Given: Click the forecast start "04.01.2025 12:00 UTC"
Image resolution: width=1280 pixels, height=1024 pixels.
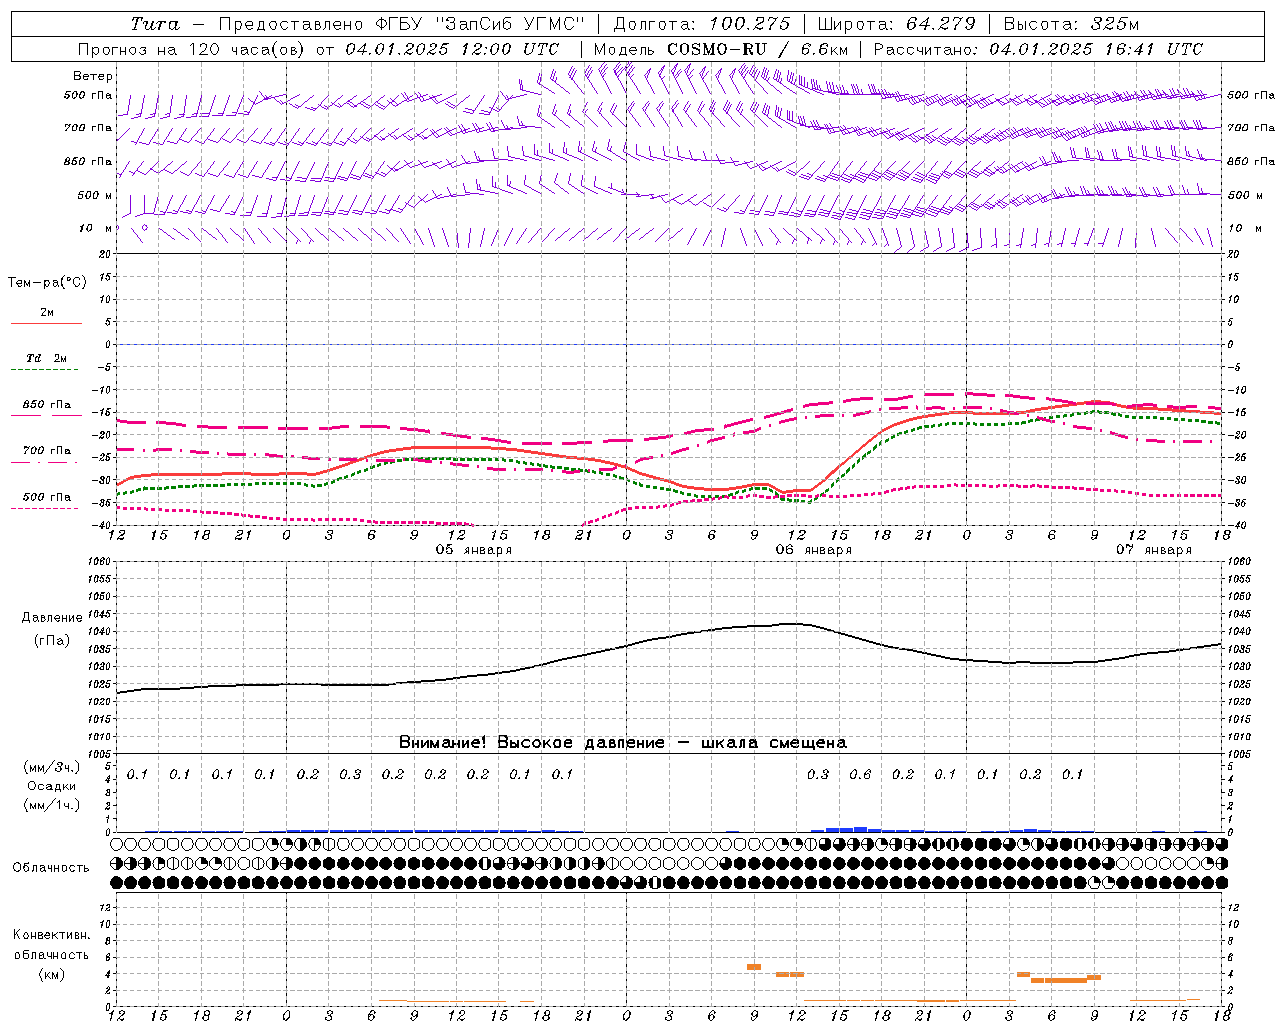Looking at the screenshot, I should click(452, 49).
